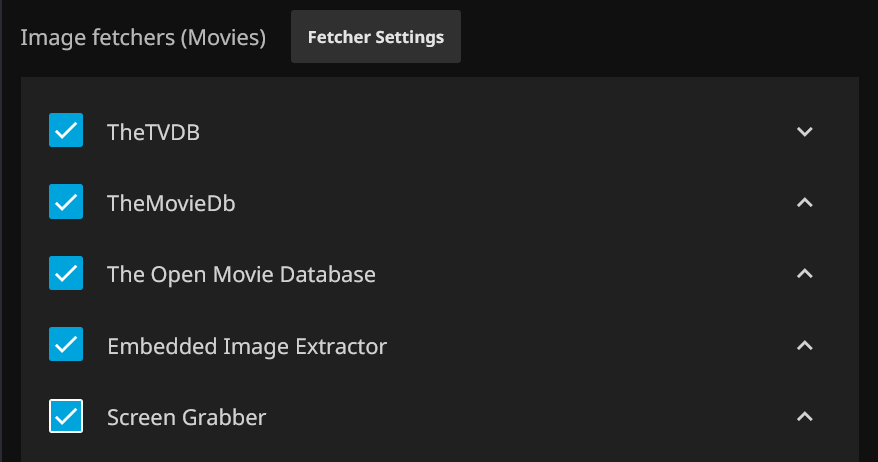Image resolution: width=878 pixels, height=462 pixels.
Task: Move Embedded Image Extractor up
Action: 805,345
